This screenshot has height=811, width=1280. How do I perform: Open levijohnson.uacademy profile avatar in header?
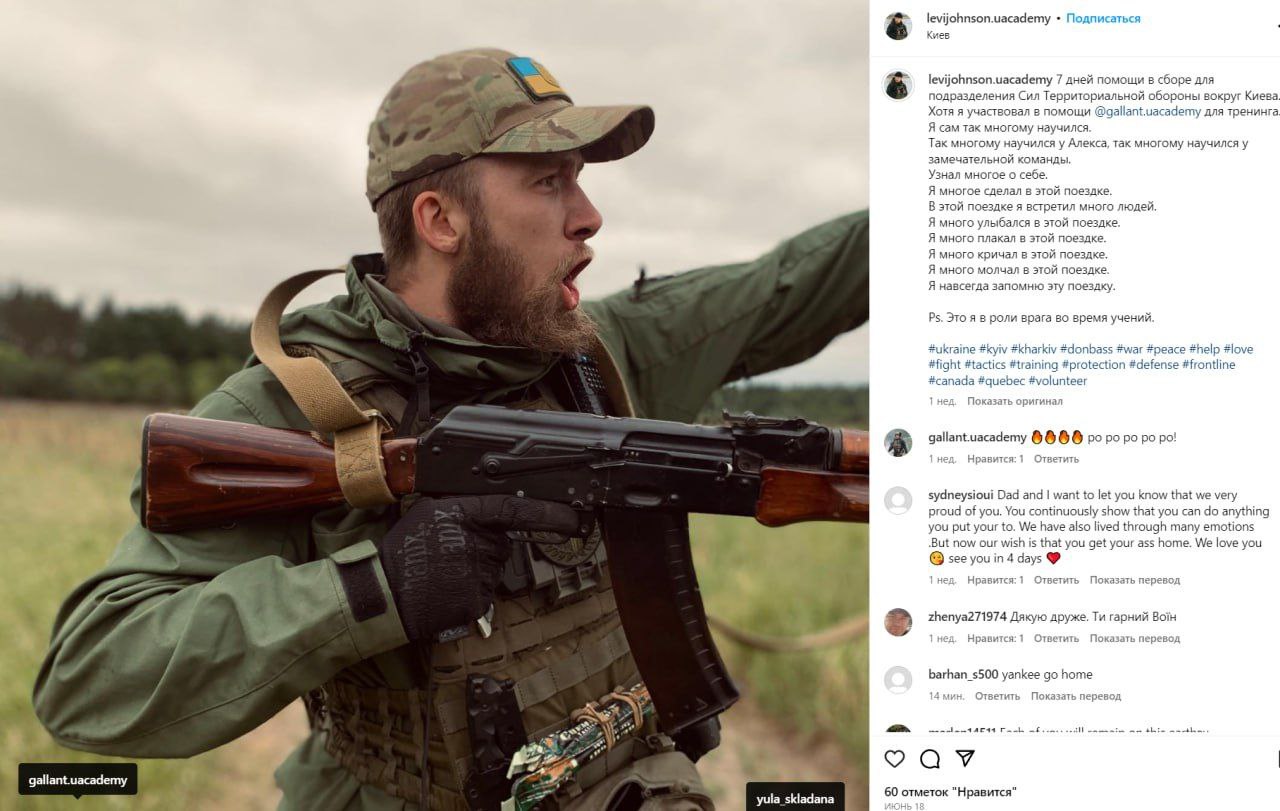coord(898,26)
